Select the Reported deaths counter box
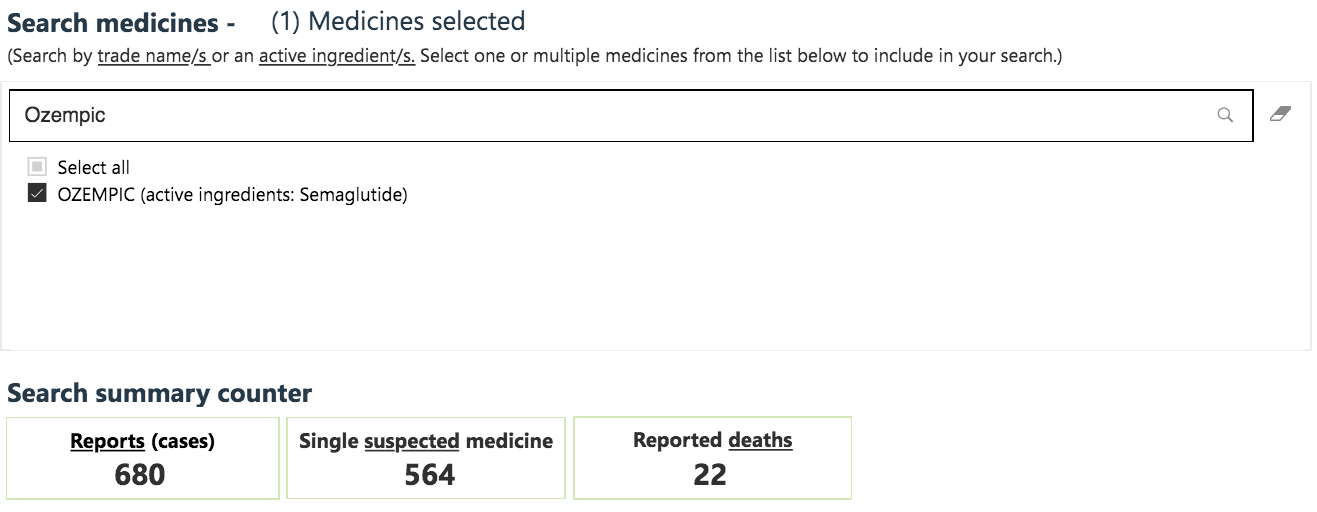Image resolution: width=1317 pixels, height=512 pixels. pyautogui.click(x=712, y=458)
